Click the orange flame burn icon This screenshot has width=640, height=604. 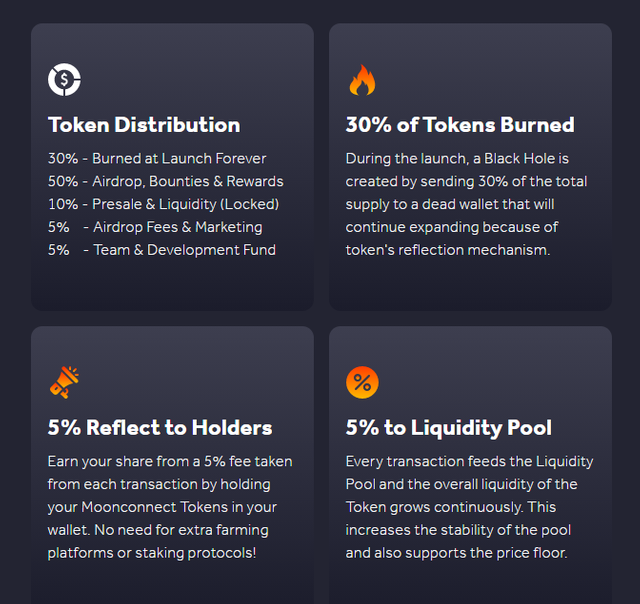coord(362,80)
